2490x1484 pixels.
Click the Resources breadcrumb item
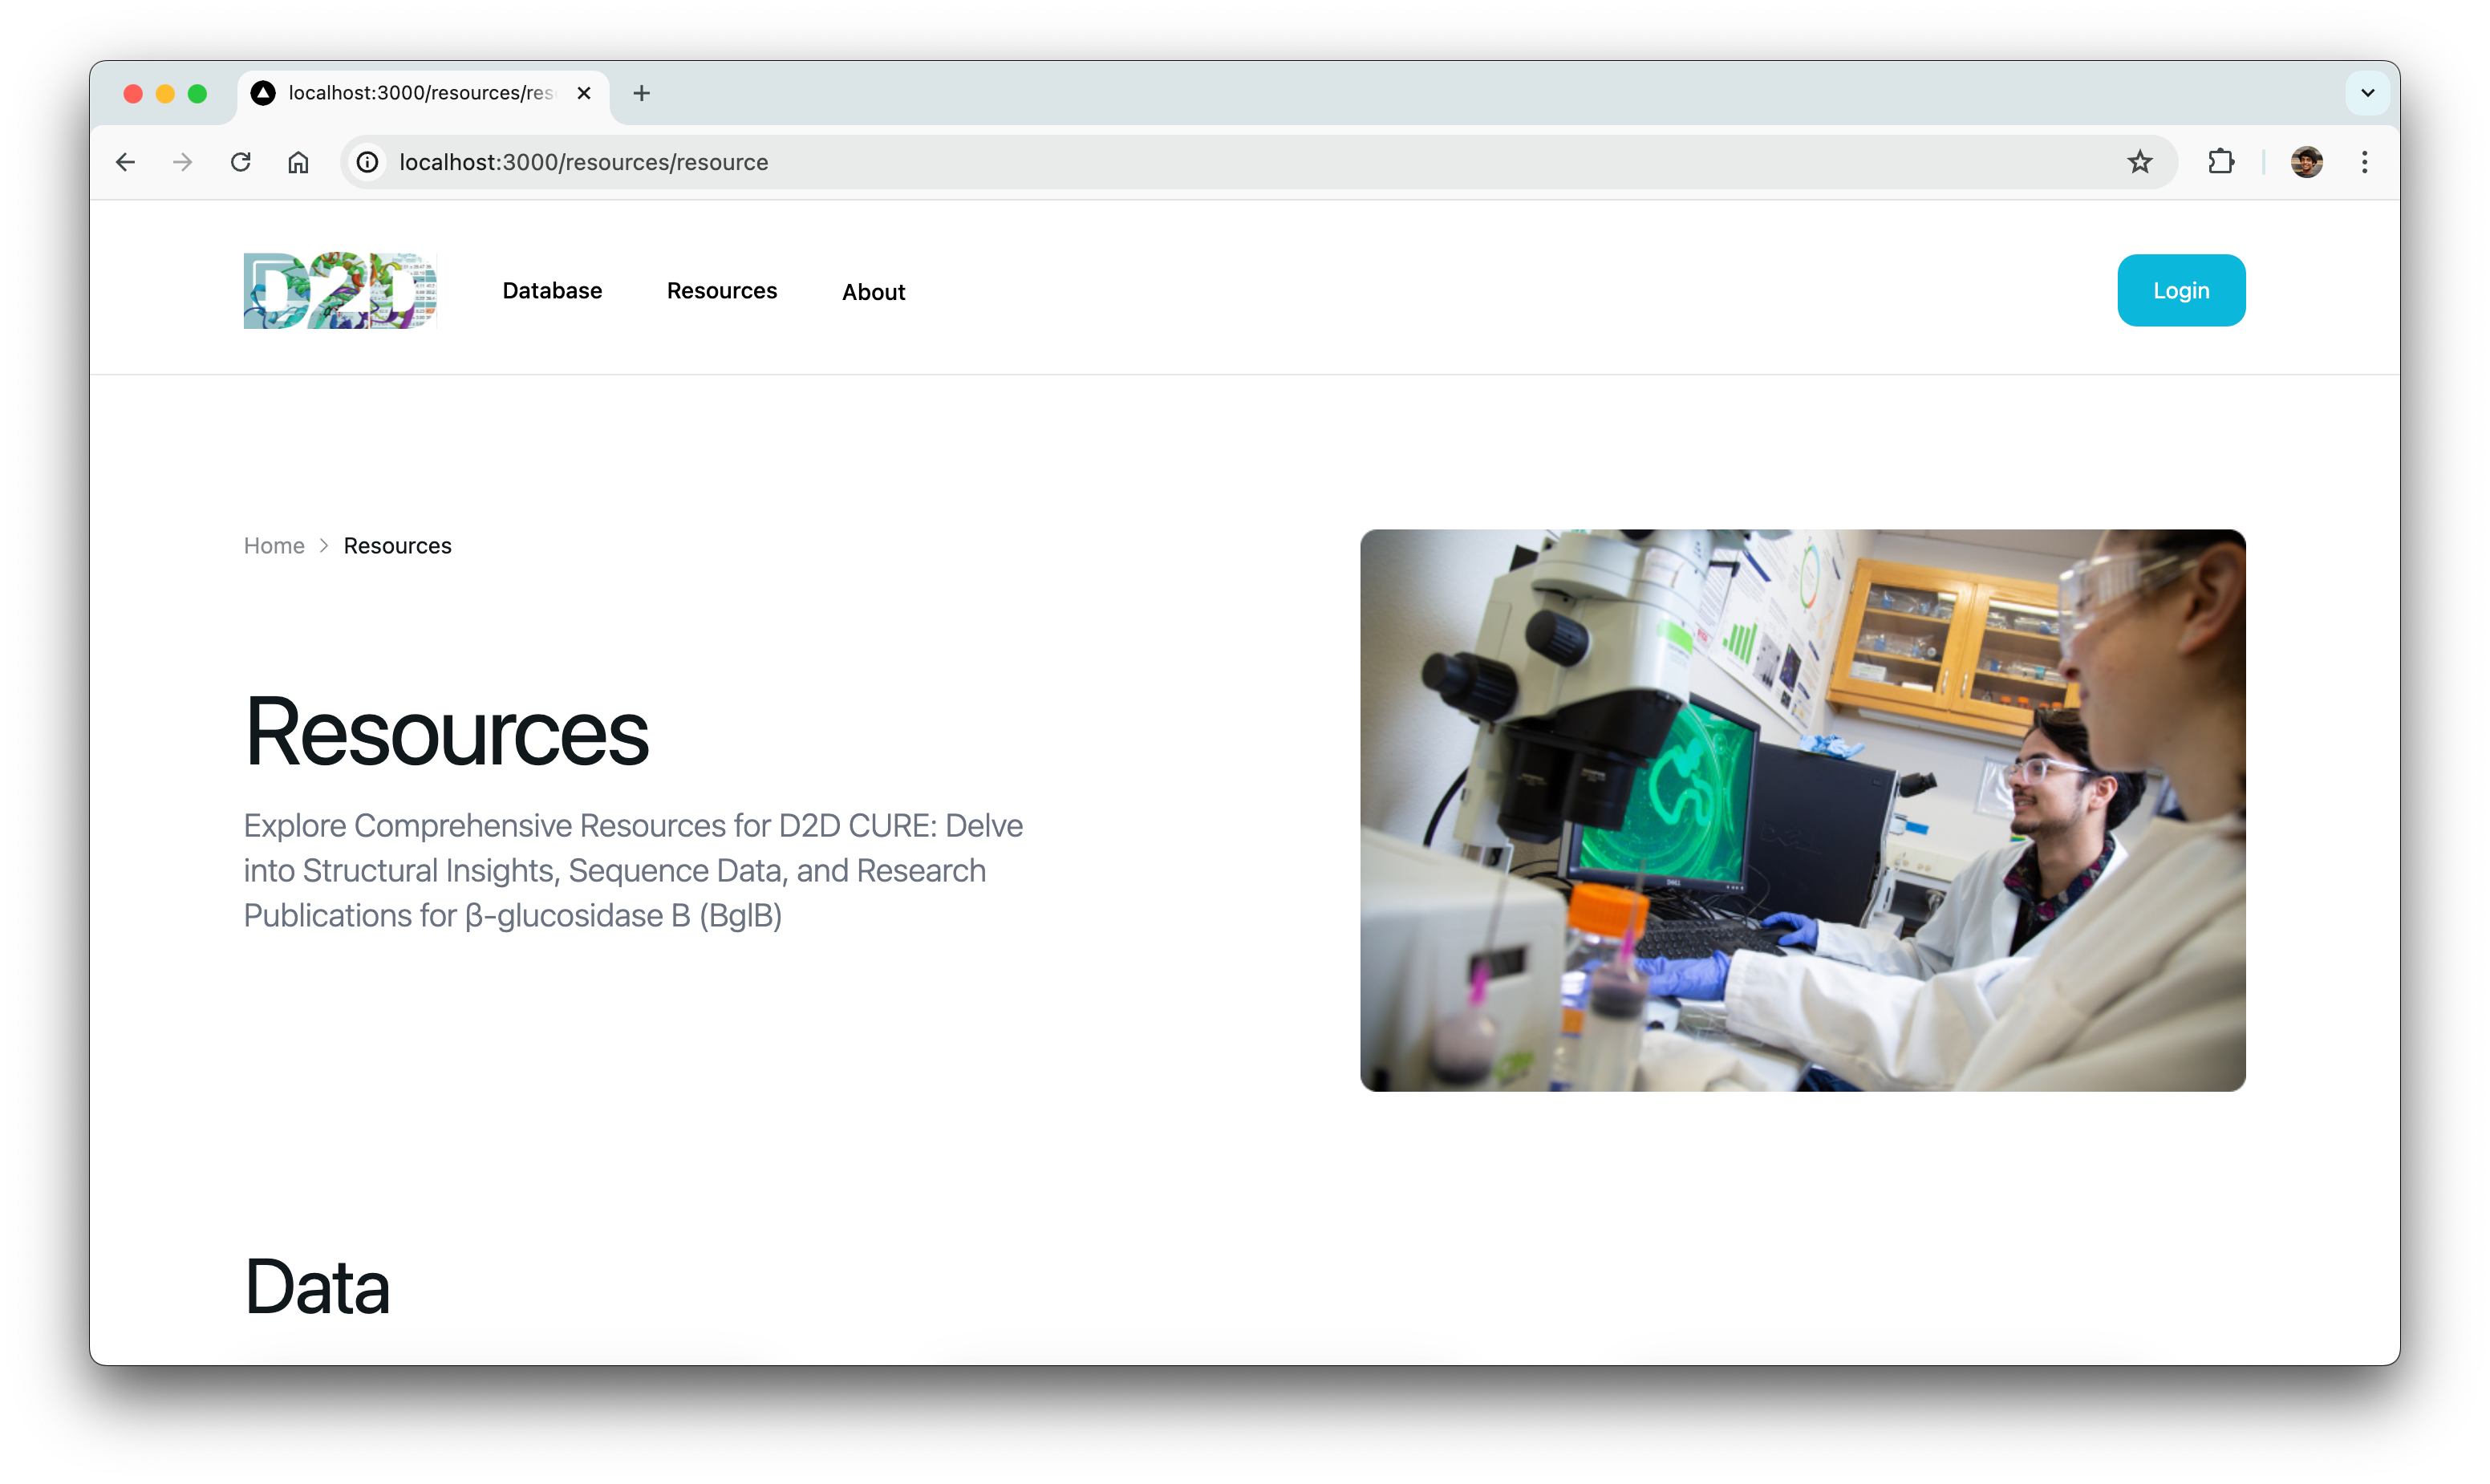point(397,546)
